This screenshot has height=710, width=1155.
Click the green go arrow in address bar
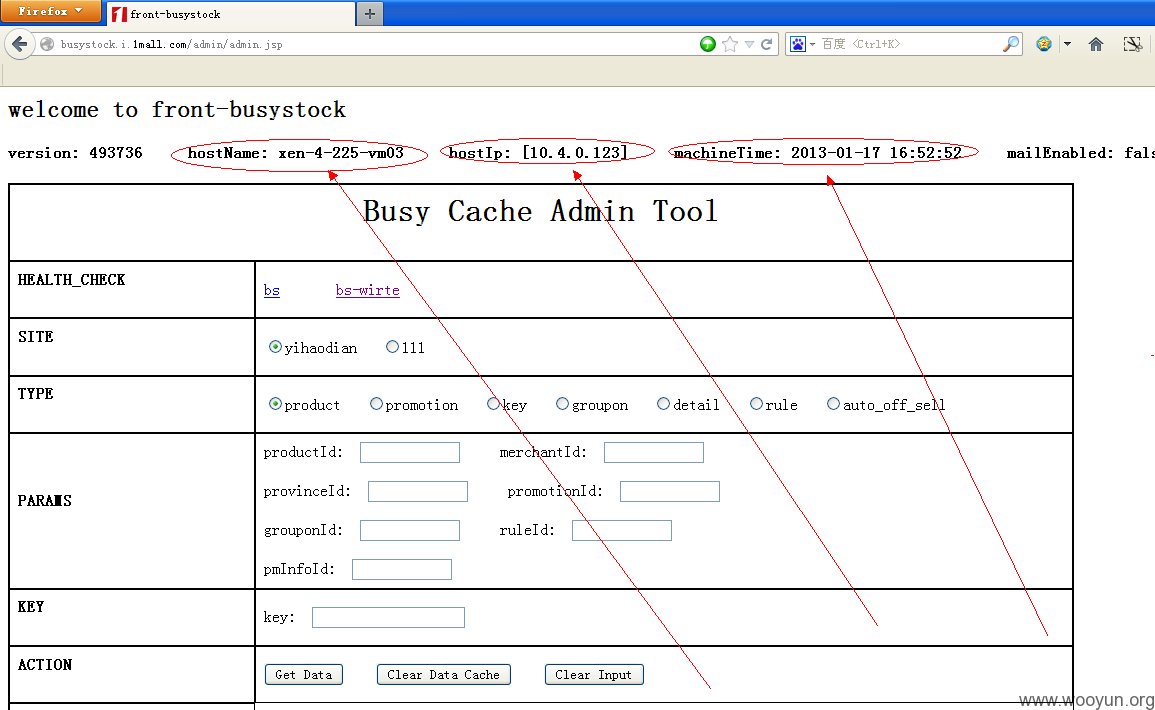coord(707,44)
